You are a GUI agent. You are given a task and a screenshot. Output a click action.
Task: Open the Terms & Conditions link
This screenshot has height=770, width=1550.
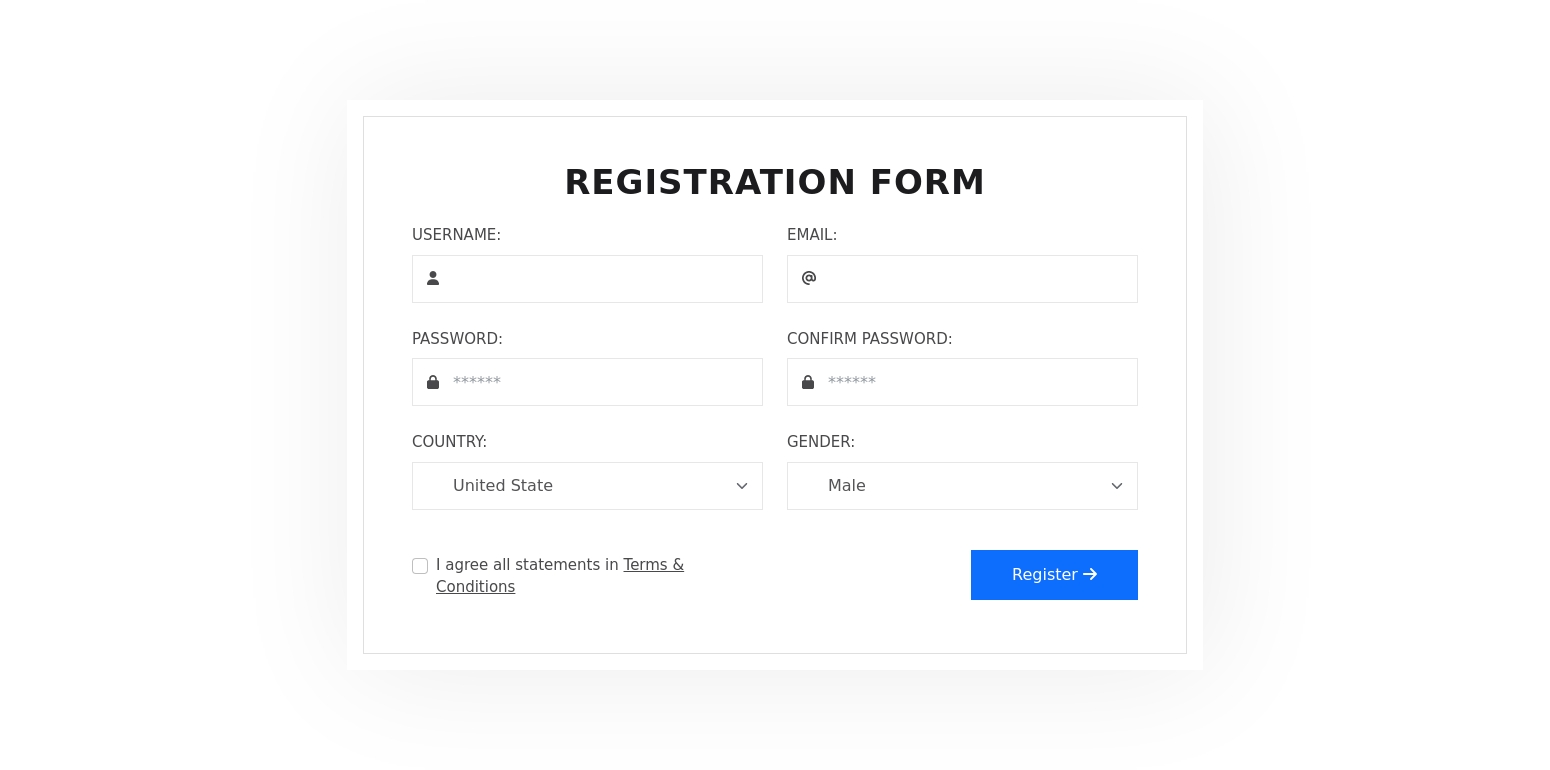653,565
